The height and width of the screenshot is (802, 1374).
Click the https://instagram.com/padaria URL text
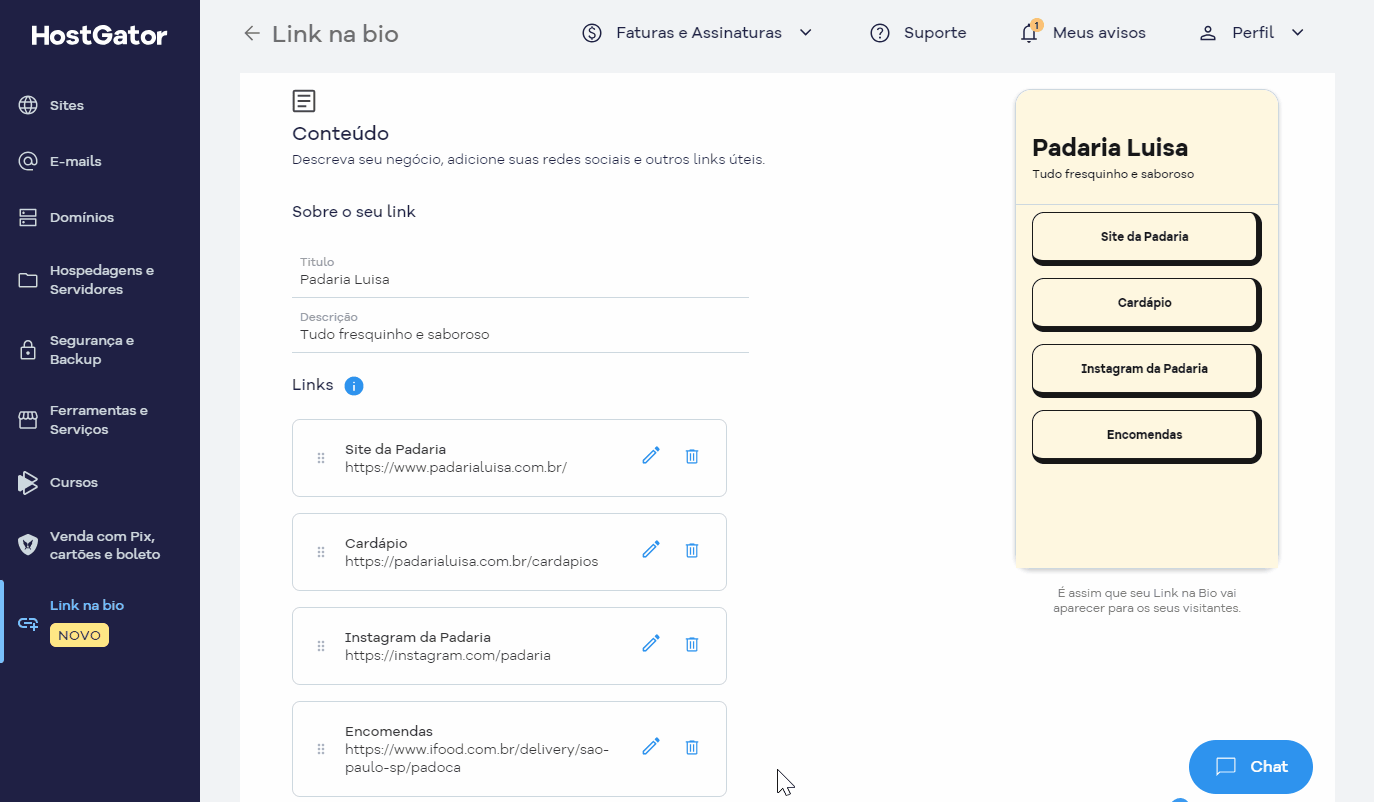tap(447, 656)
